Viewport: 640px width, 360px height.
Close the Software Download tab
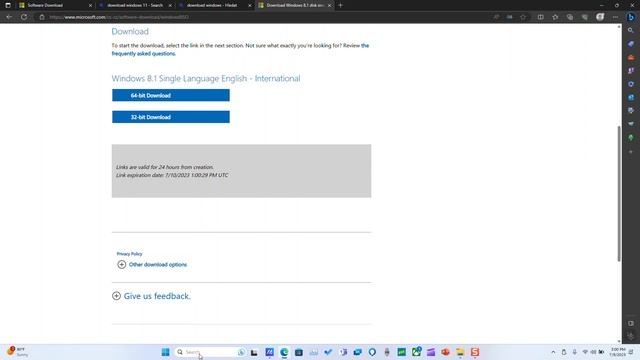pos(90,5)
